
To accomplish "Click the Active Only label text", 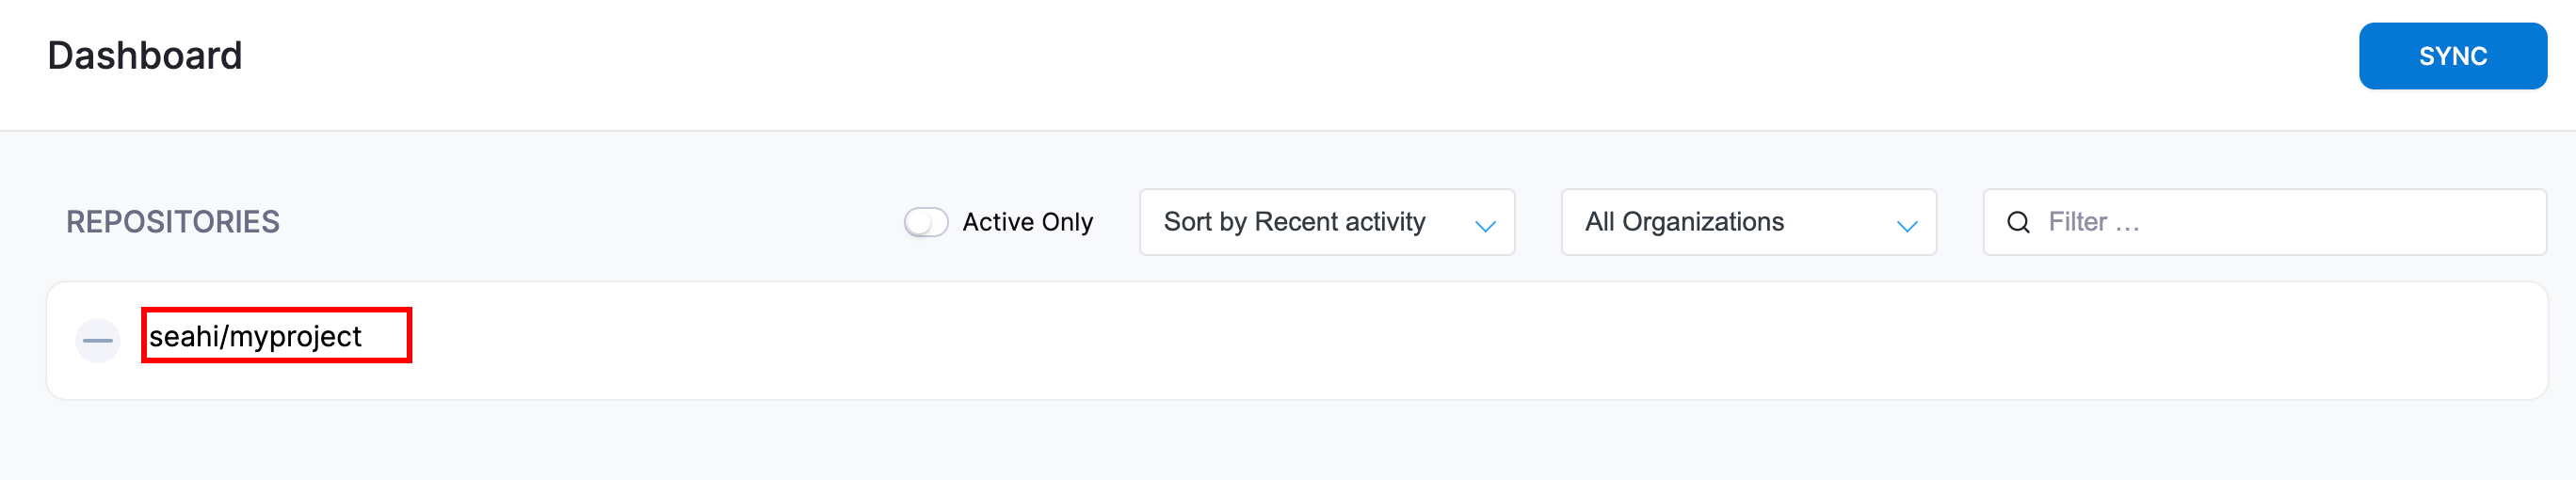I will [1027, 222].
